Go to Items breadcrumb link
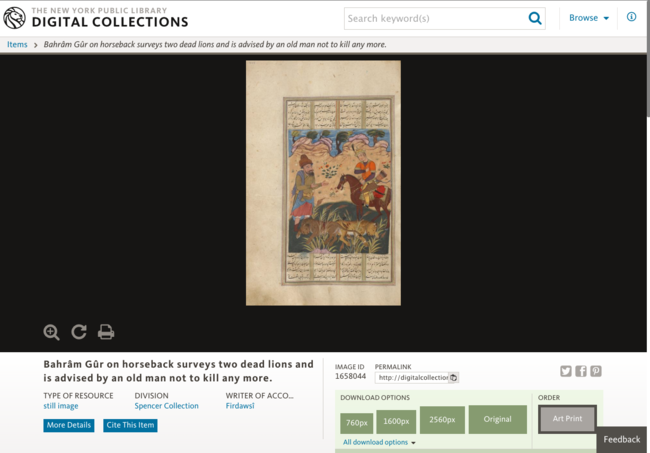 (17, 44)
